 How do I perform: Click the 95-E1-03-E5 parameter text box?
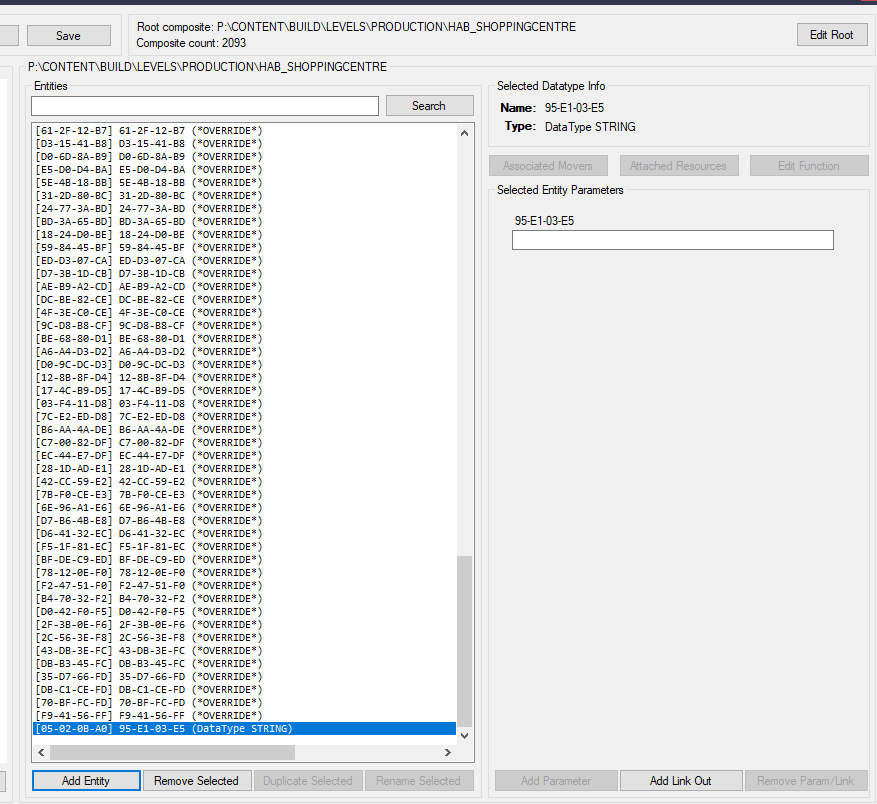[x=672, y=240]
